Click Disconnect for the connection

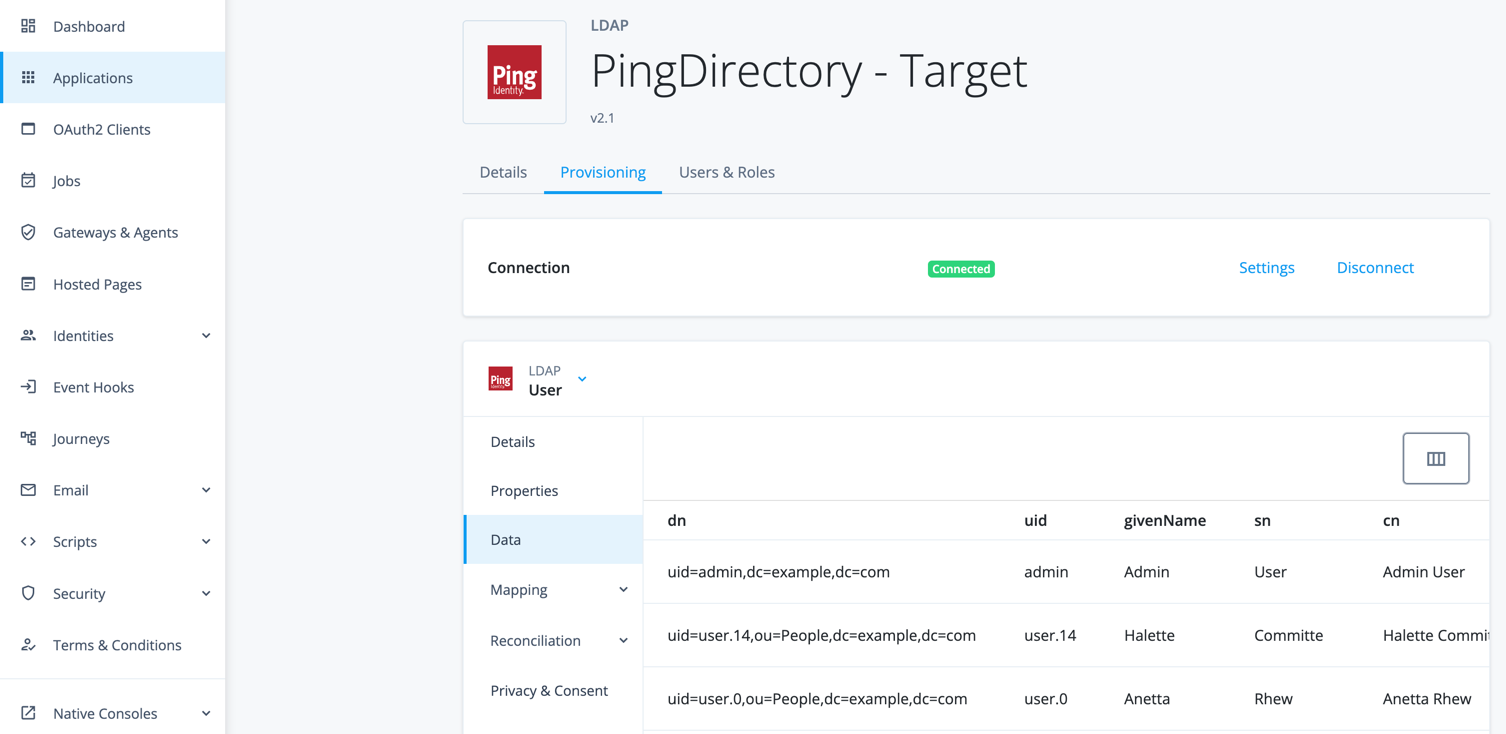pyautogui.click(x=1375, y=267)
